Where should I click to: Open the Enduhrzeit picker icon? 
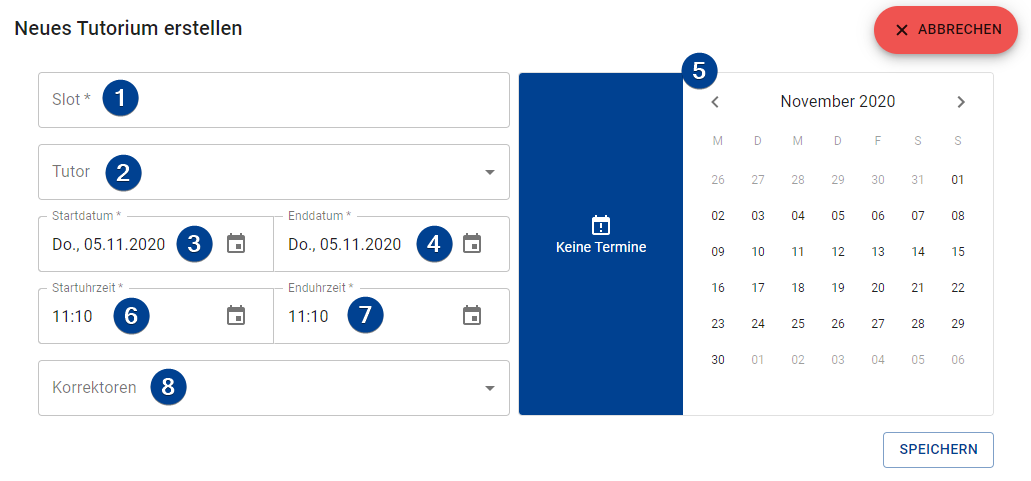click(x=471, y=316)
